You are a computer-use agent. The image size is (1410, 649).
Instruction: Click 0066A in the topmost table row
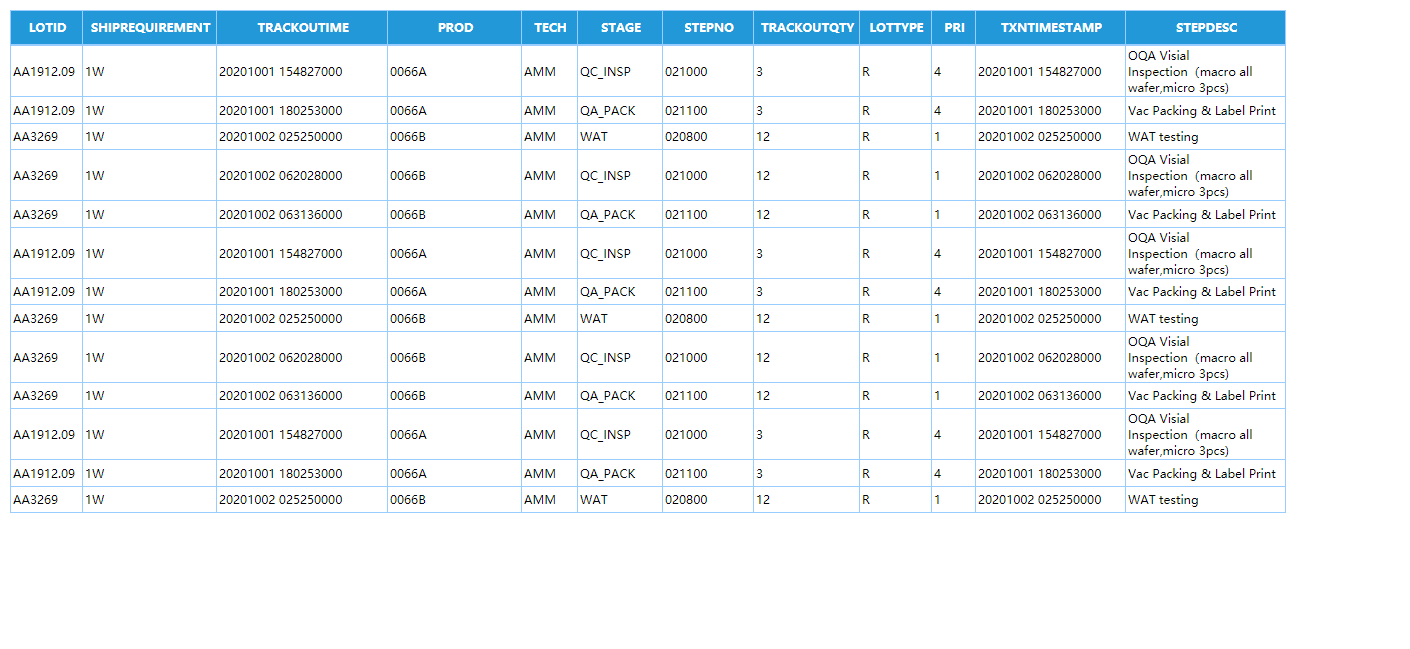(408, 72)
